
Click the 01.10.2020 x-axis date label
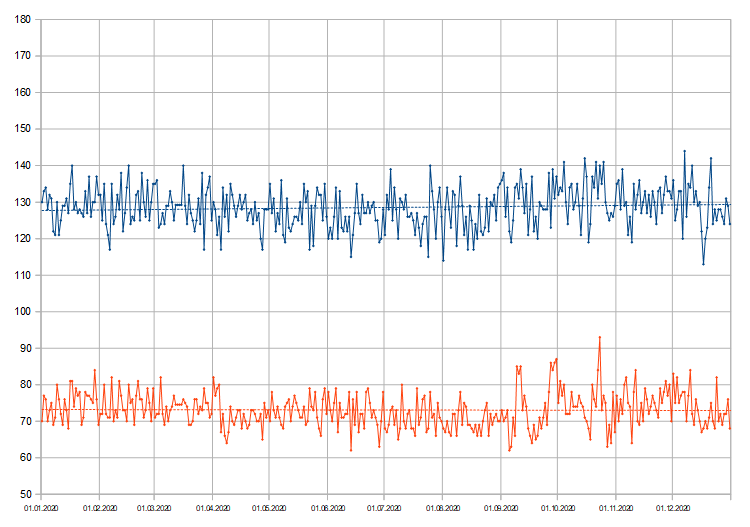[557, 508]
